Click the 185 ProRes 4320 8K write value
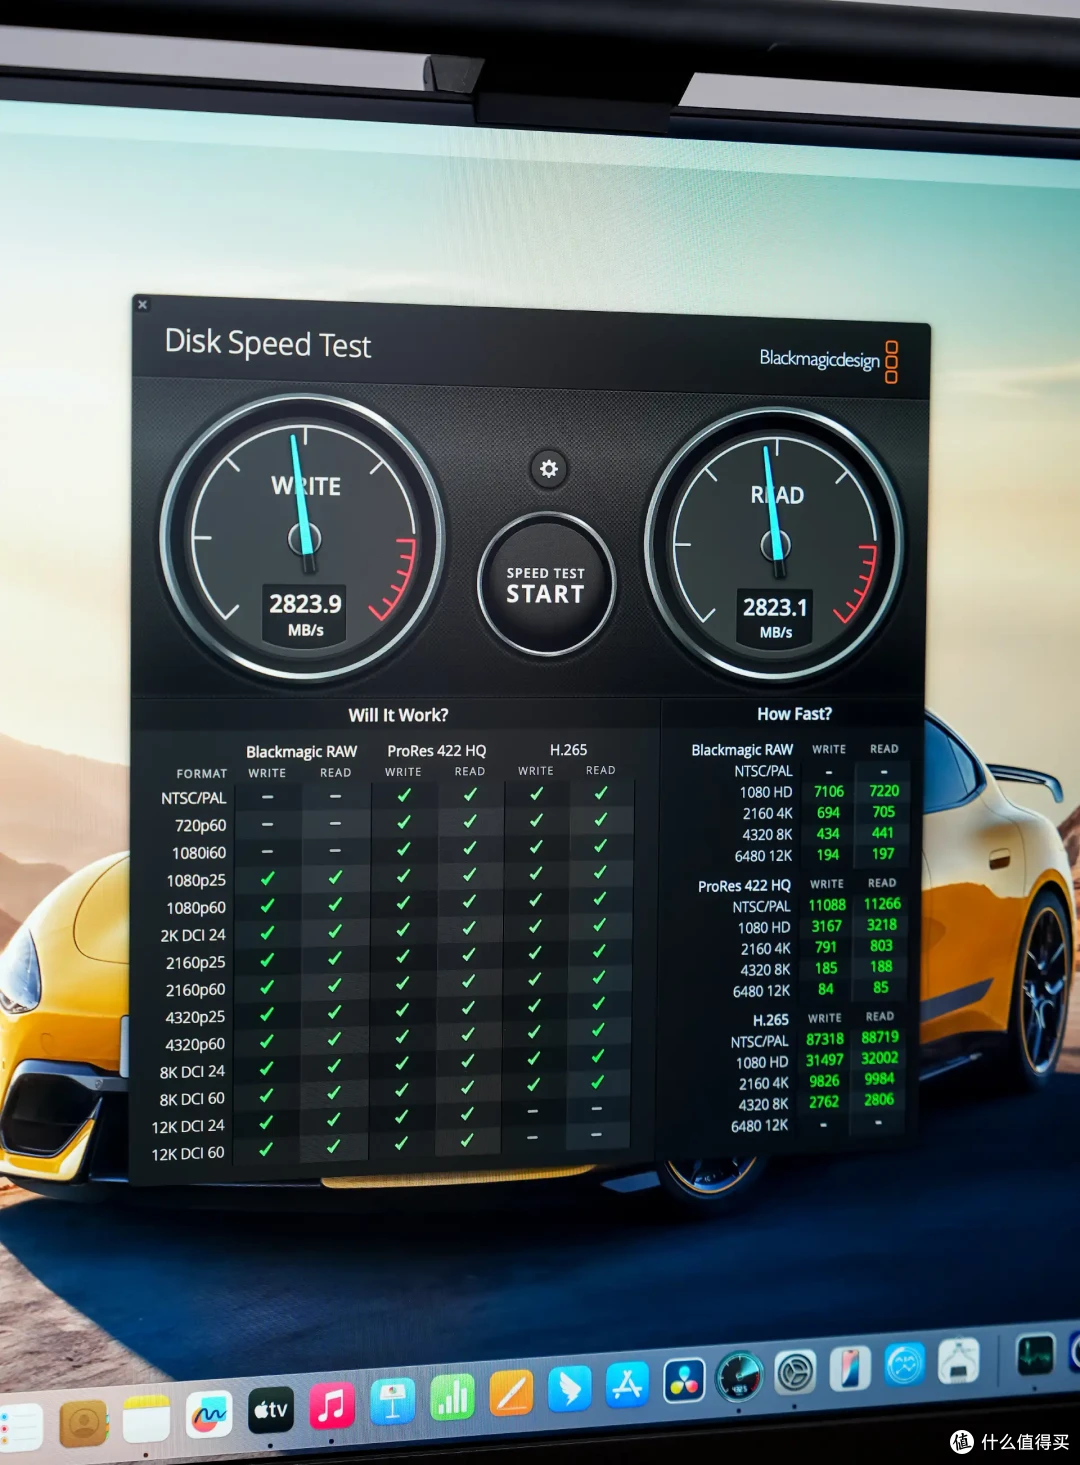 pos(826,968)
